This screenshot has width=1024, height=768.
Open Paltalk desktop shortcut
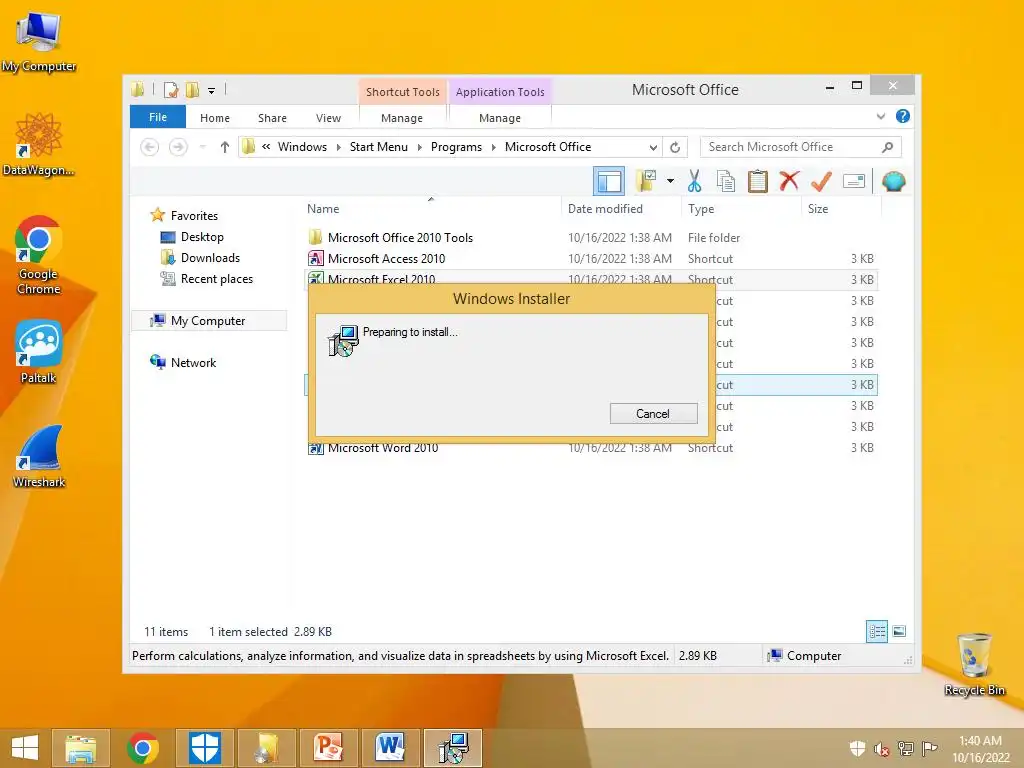39,351
